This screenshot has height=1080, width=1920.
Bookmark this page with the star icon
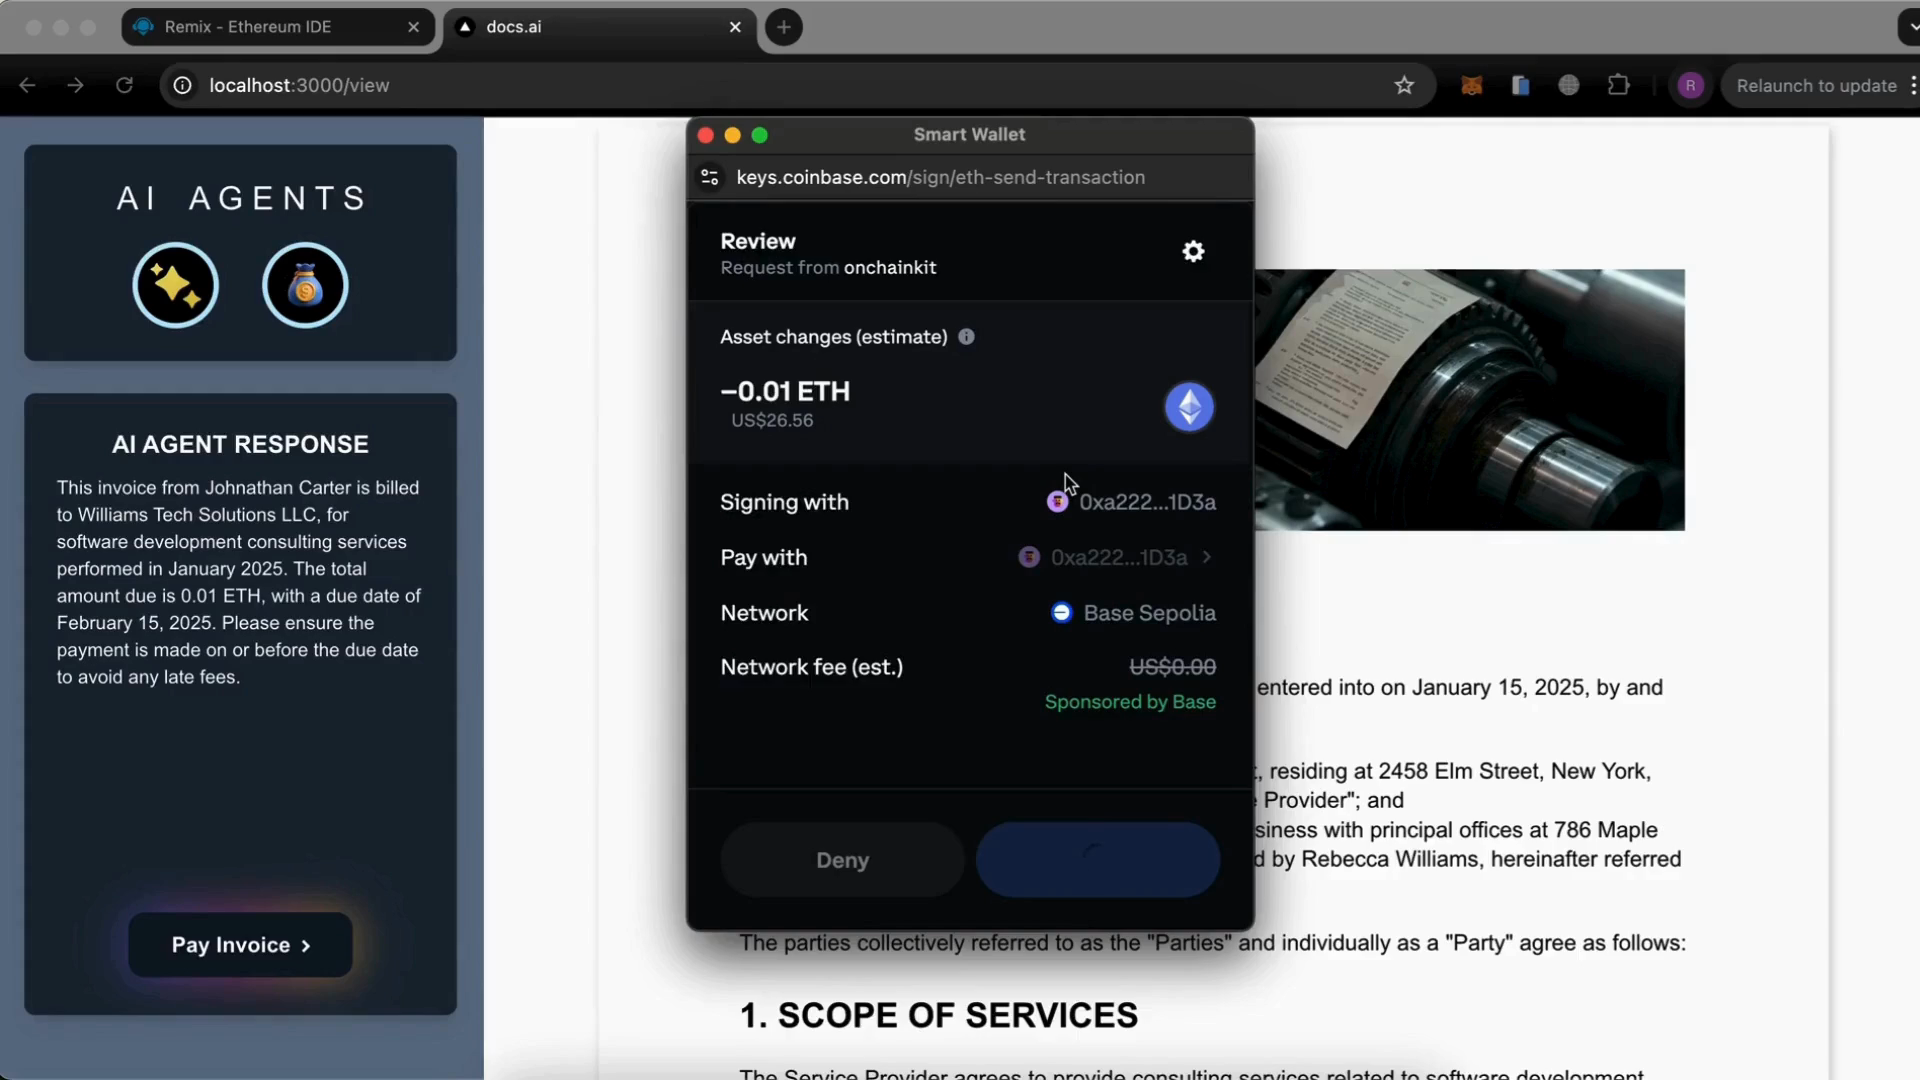coord(1404,86)
